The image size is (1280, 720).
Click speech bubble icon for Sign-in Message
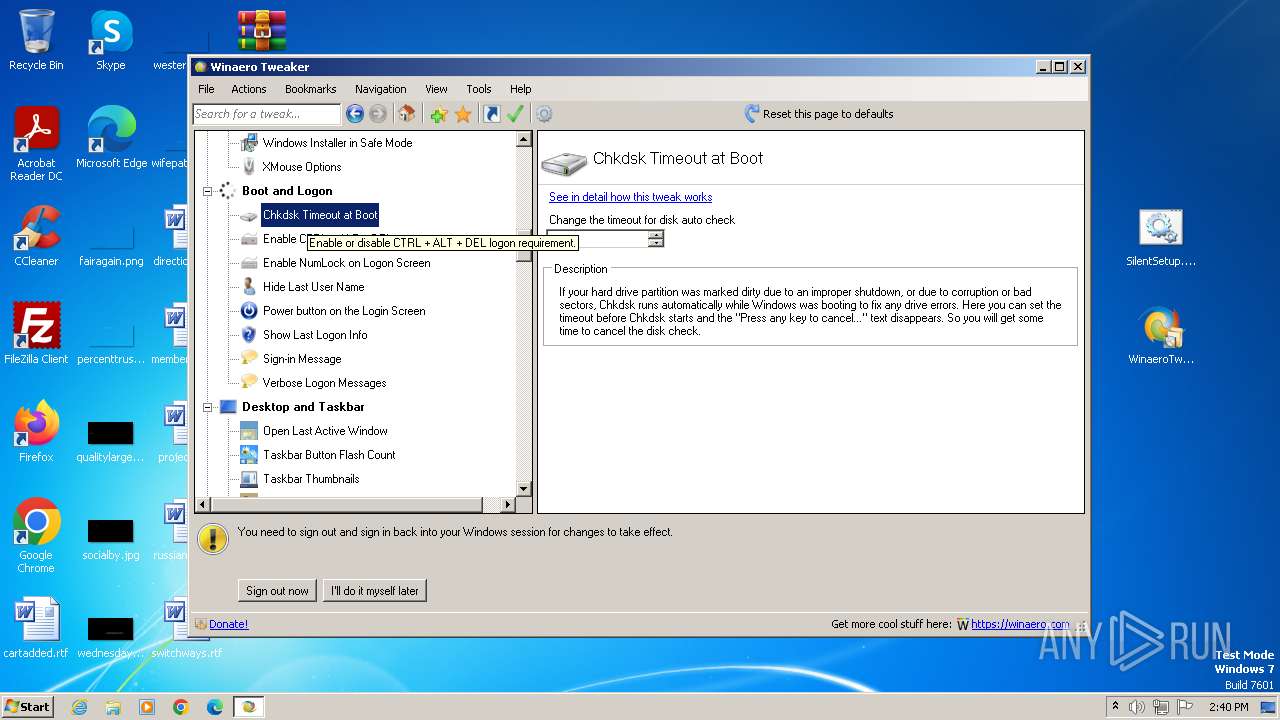(249, 359)
